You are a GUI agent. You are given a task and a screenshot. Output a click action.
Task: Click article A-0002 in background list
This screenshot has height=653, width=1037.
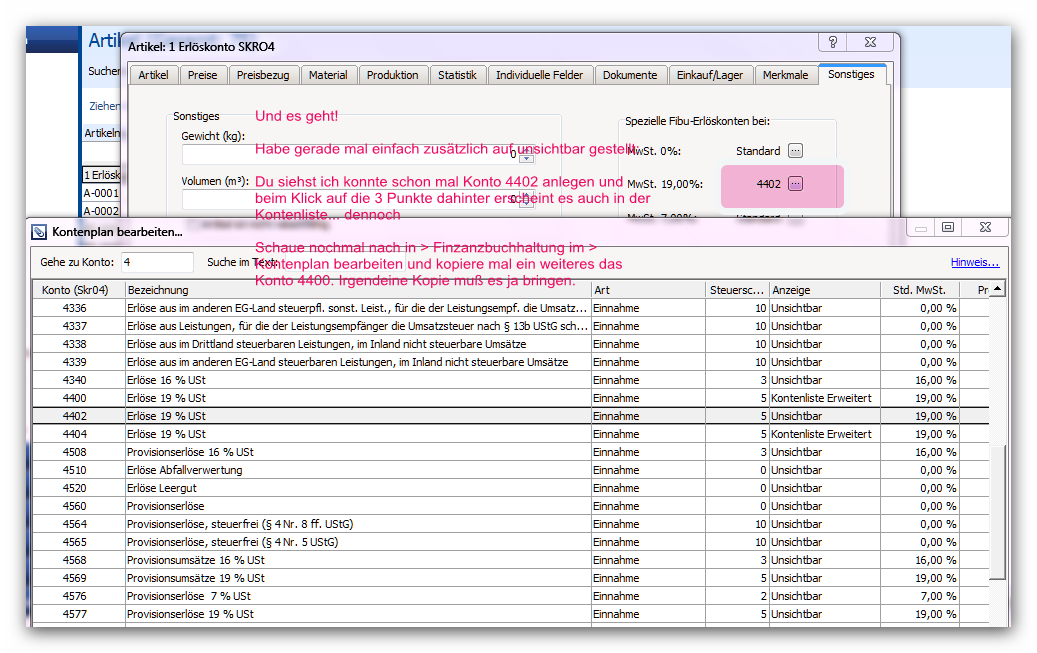pos(101,211)
